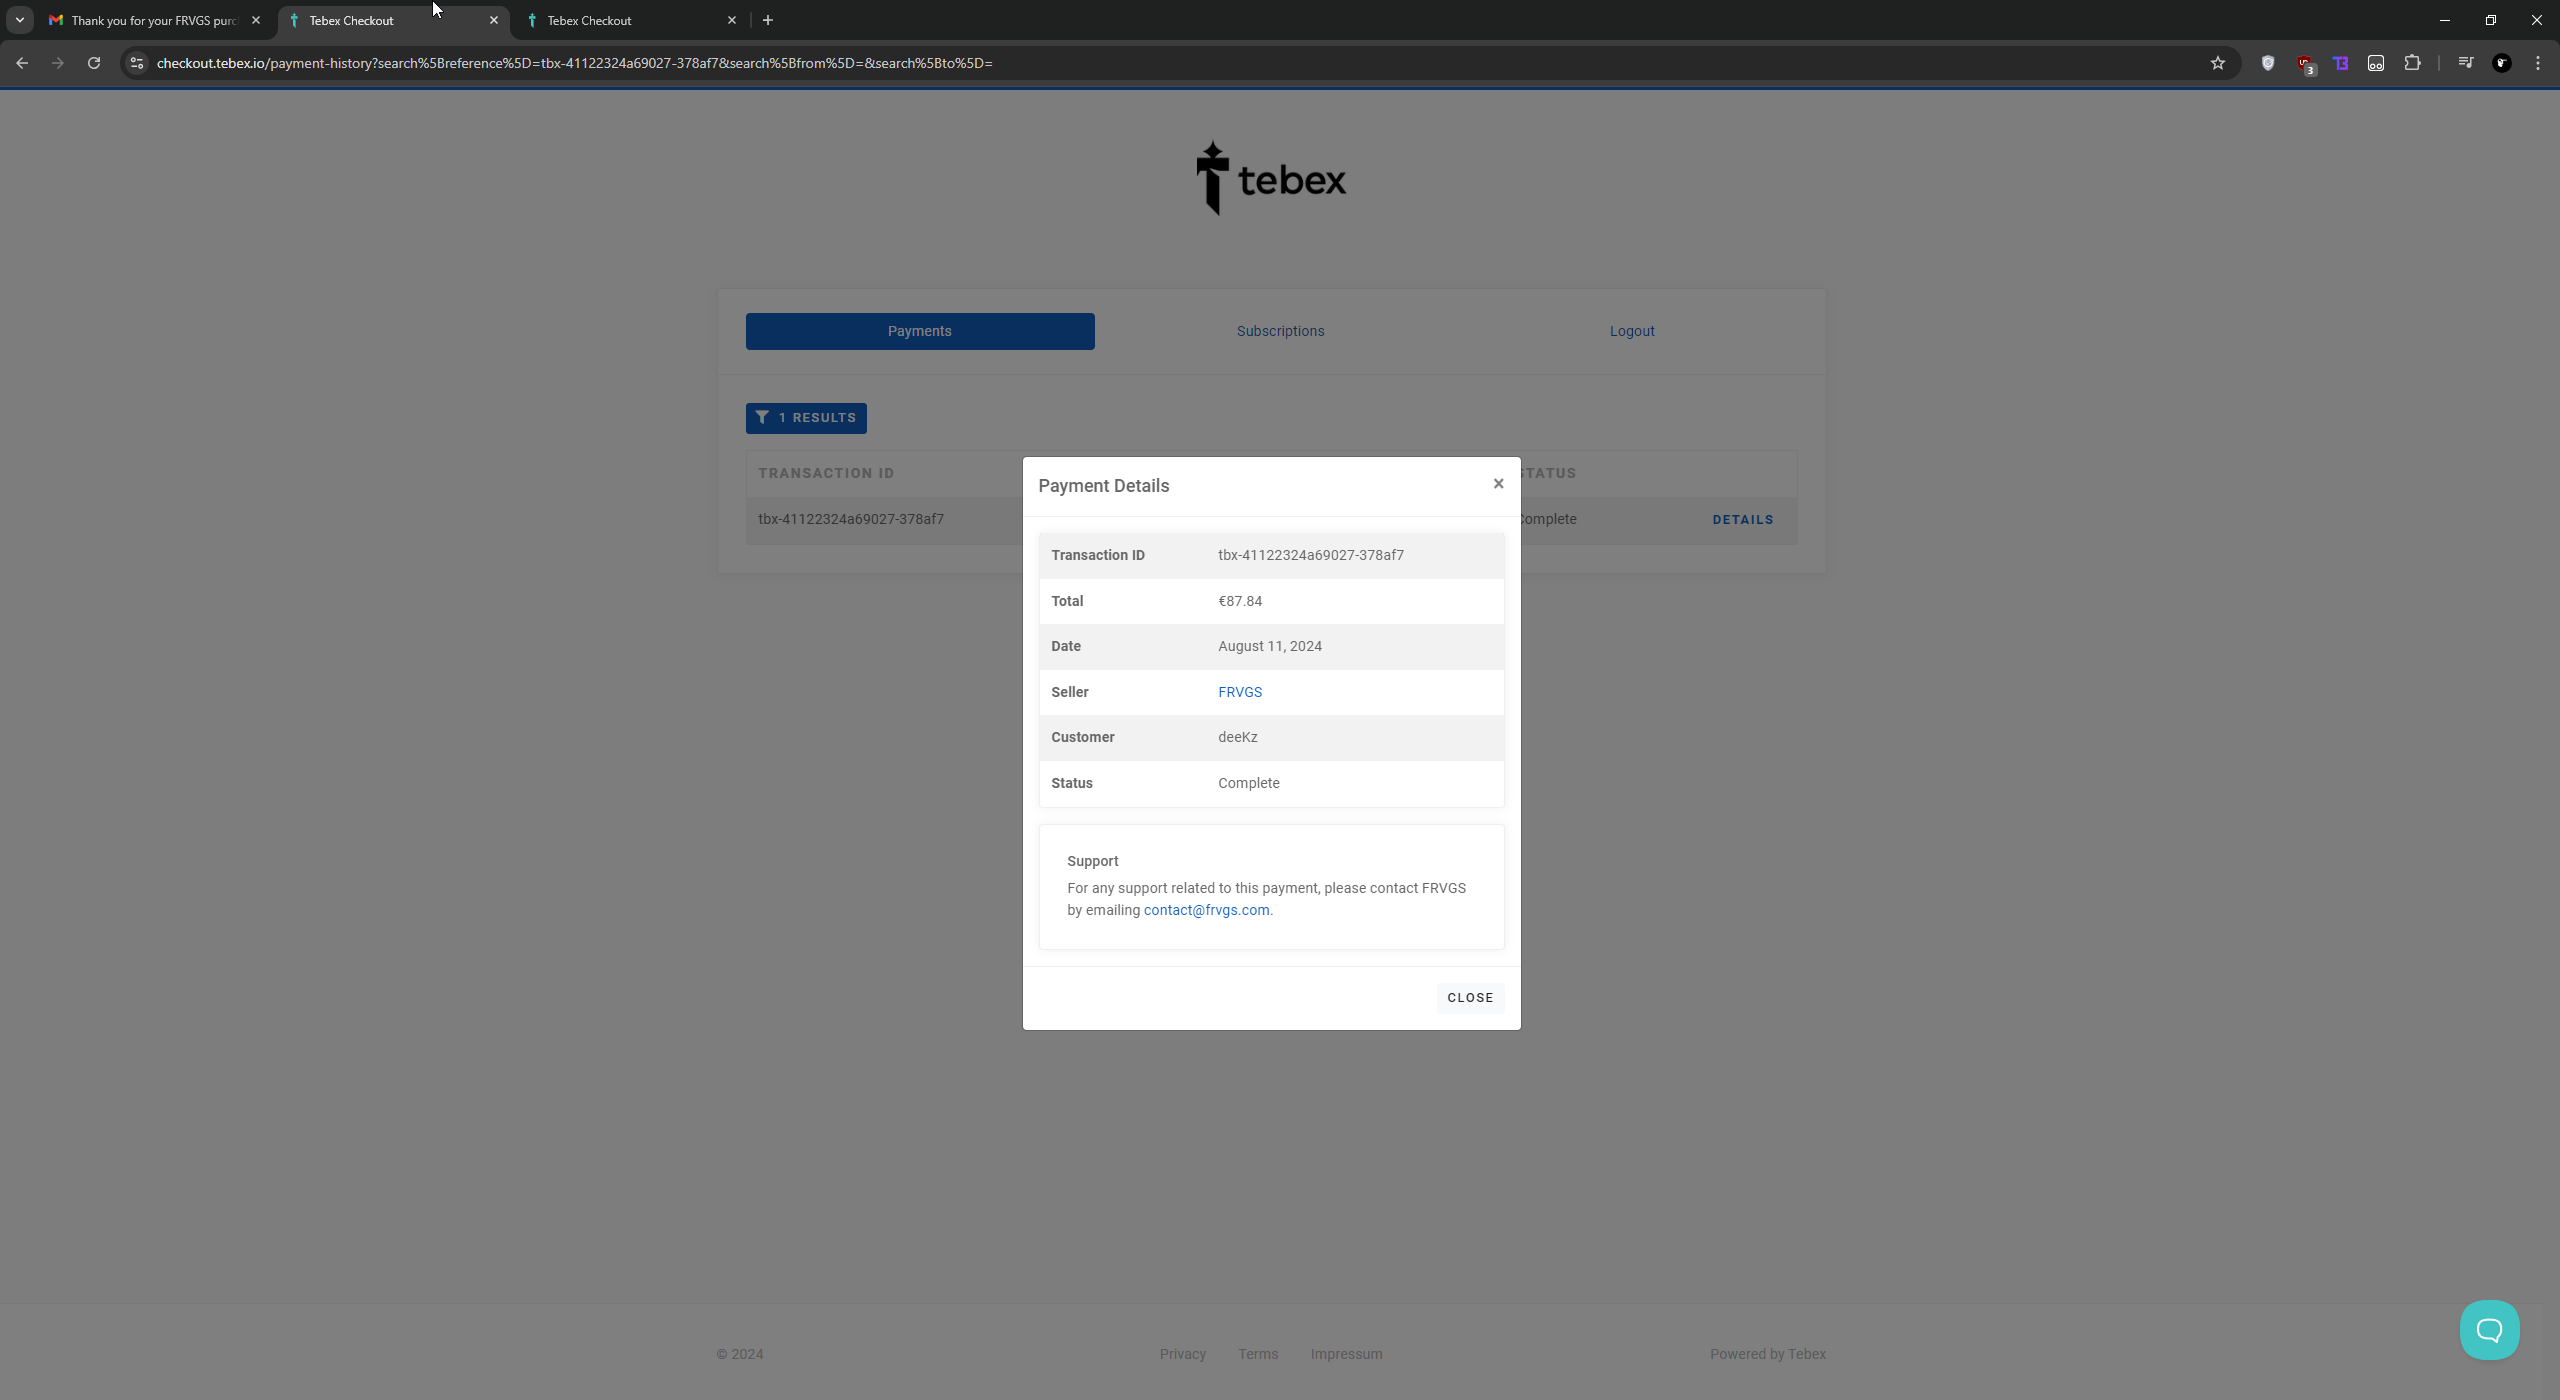This screenshot has height=1400, width=2560.
Task: Go back to previous page
Action: [x=22, y=63]
